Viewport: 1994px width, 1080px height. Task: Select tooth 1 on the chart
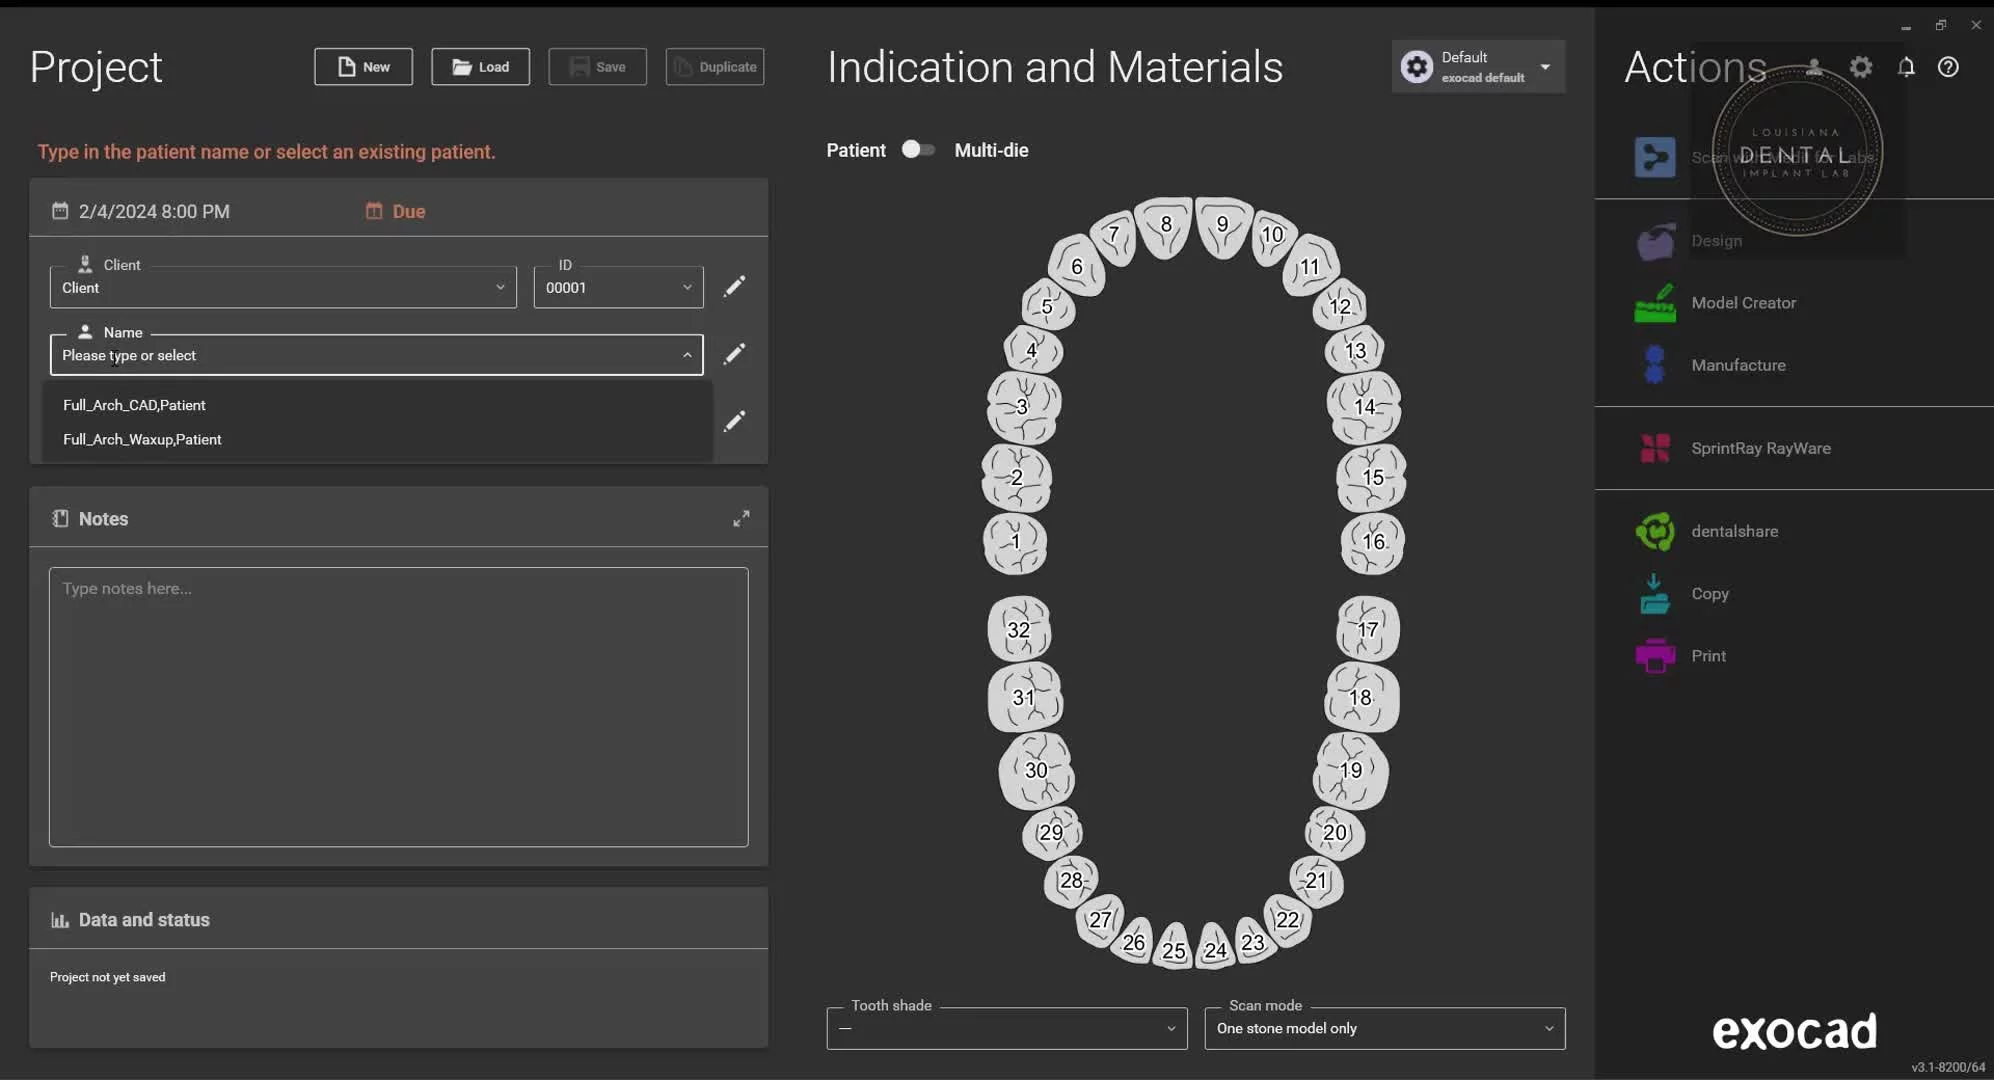pos(1015,542)
